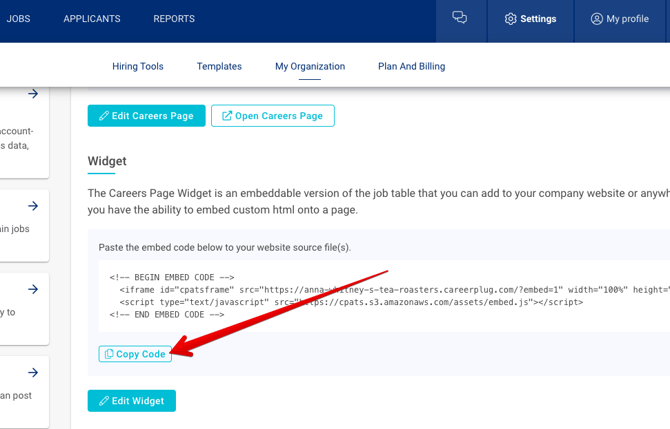Go to APPLICANTS section
The height and width of the screenshot is (429, 670).
pos(92,19)
